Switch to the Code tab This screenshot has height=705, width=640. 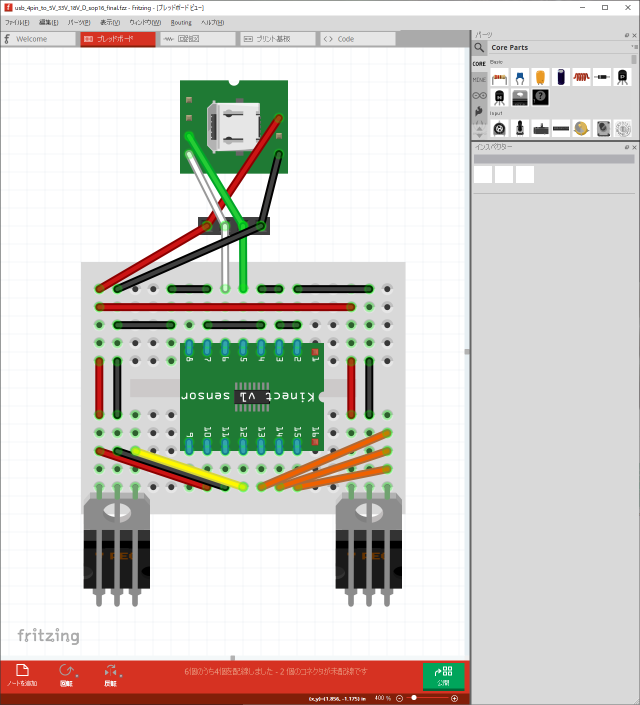[358, 39]
